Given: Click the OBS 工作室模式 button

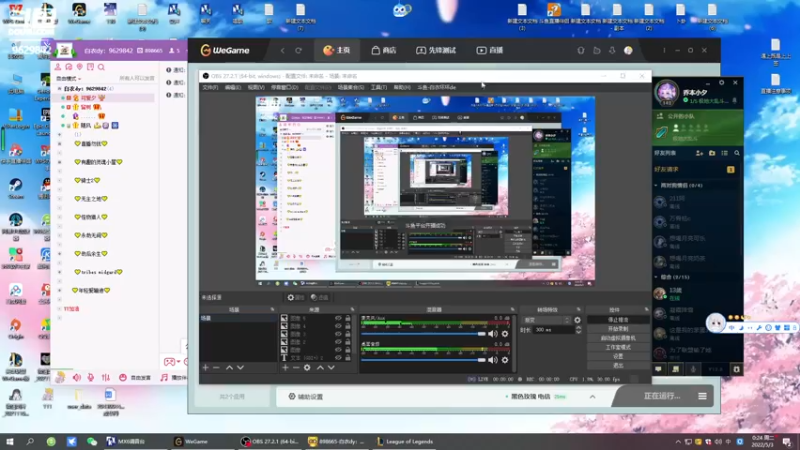Looking at the screenshot, I should tap(618, 347).
